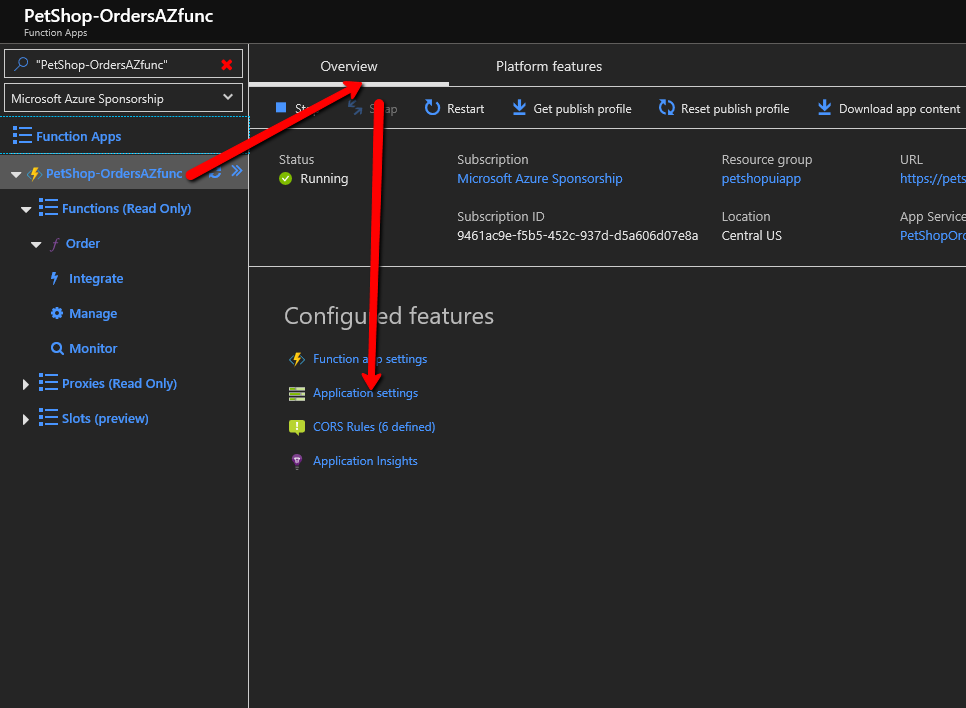Open the Microsoft Azure Sponsorship subscription dropdown
This screenshot has height=708, width=966.
(123, 99)
